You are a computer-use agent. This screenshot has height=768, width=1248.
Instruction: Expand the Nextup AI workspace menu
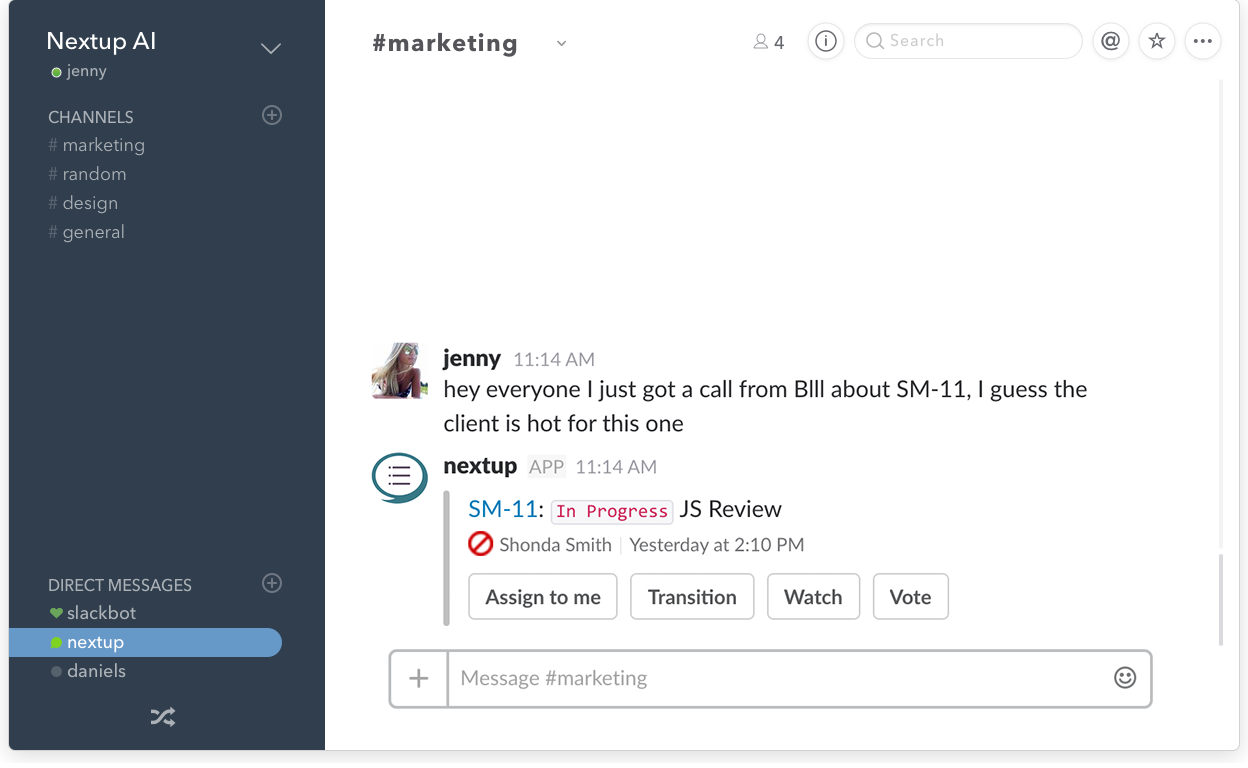point(271,48)
